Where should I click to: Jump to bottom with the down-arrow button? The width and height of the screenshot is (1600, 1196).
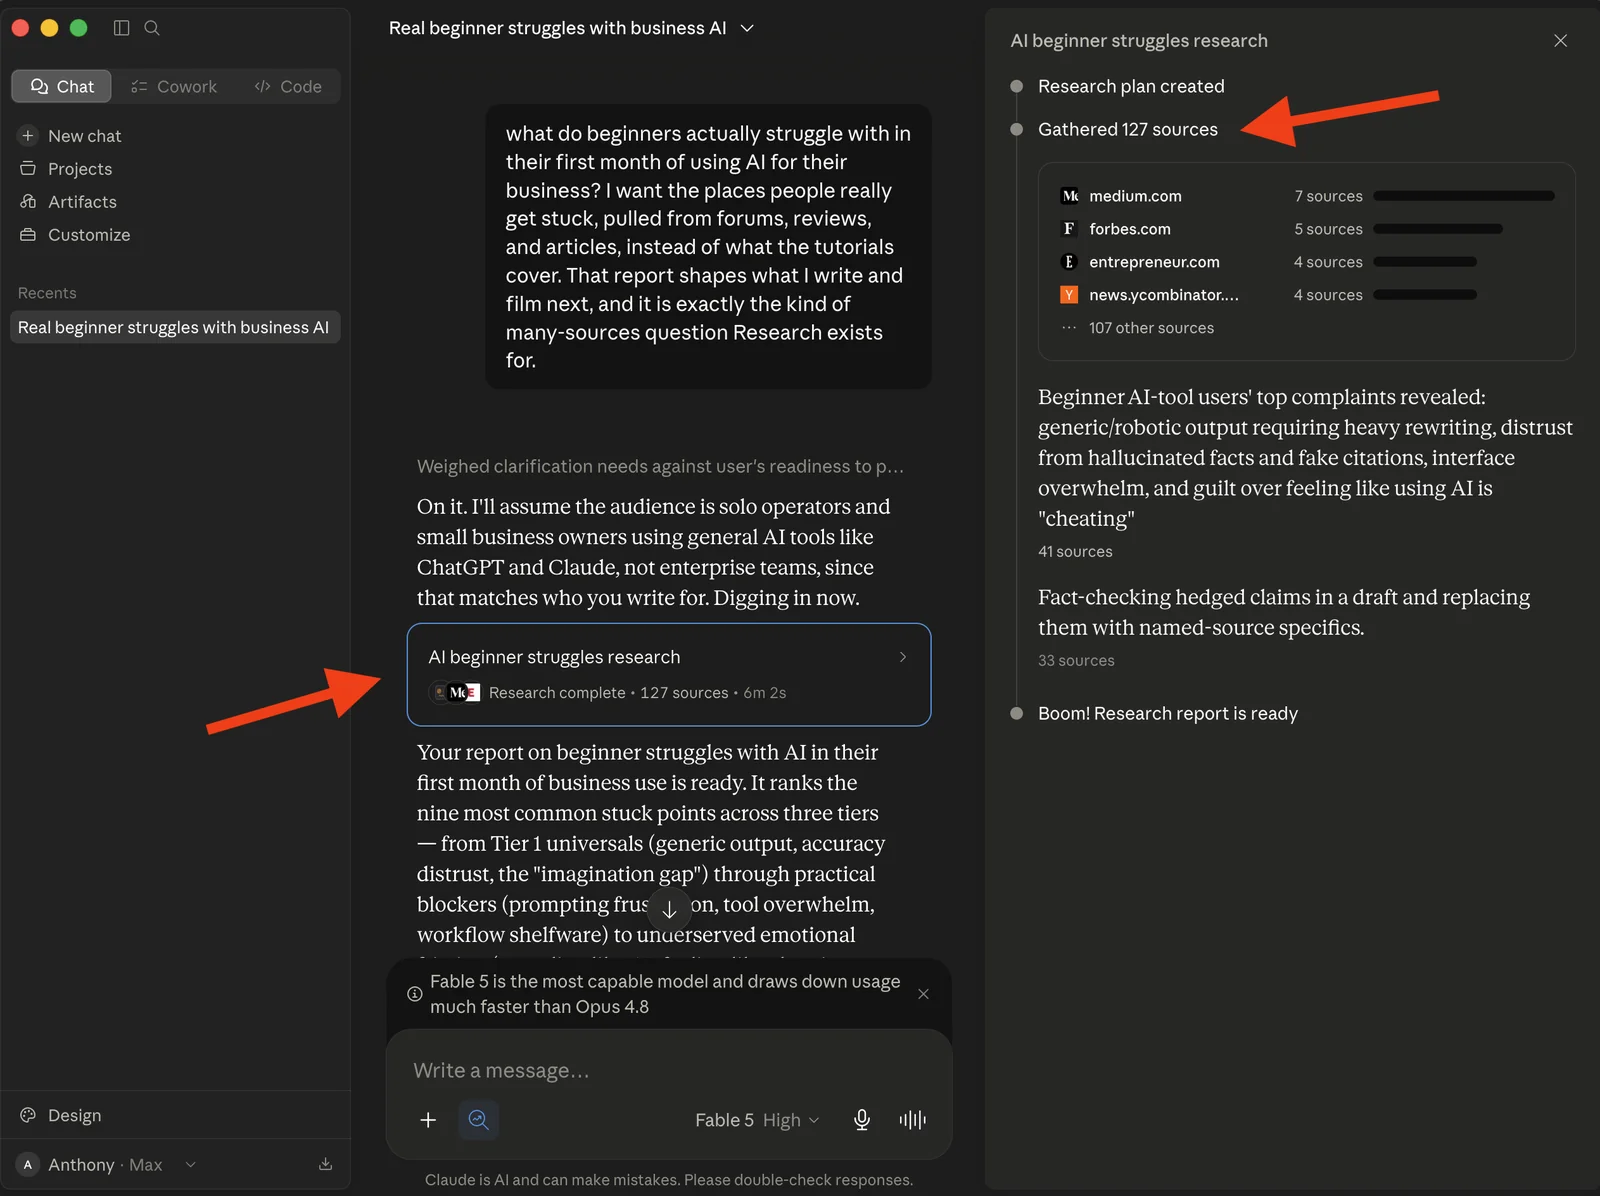point(669,910)
